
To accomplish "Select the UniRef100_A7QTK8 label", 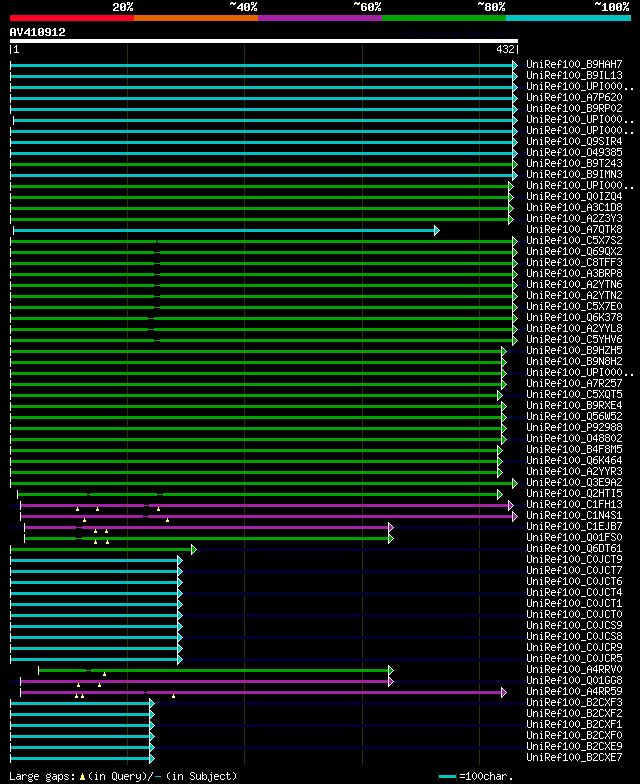I will [574, 230].
